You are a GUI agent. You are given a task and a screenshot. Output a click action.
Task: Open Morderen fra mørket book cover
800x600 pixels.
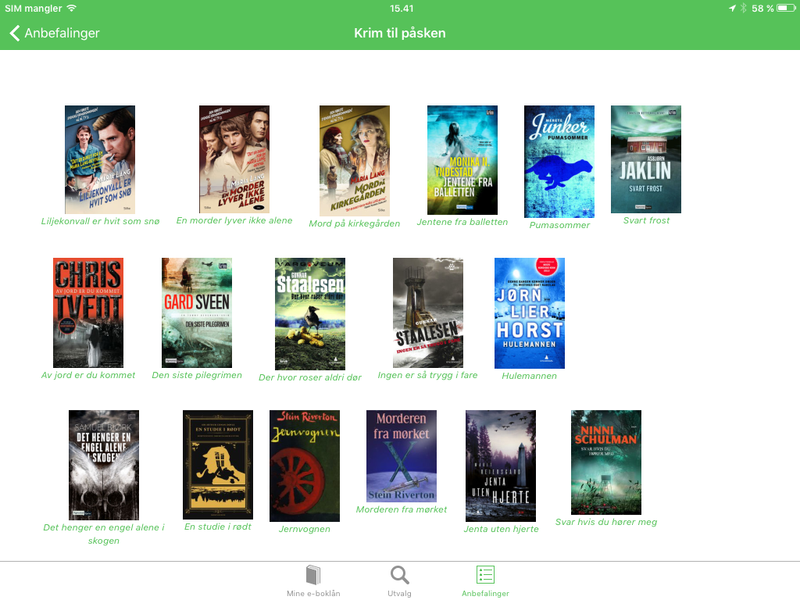click(402, 456)
